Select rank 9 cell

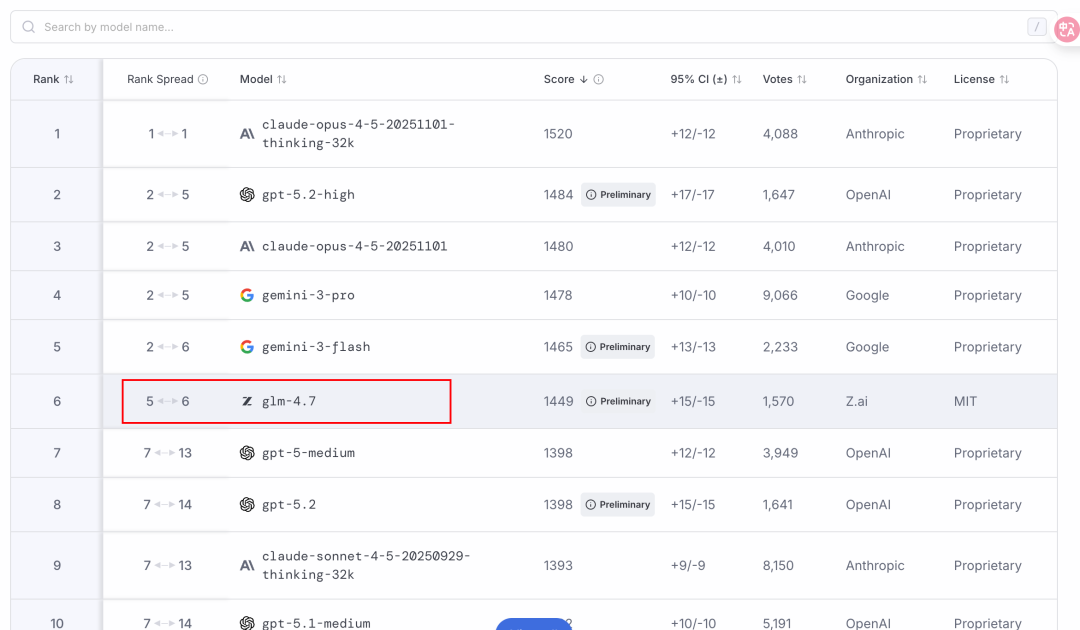click(x=56, y=565)
